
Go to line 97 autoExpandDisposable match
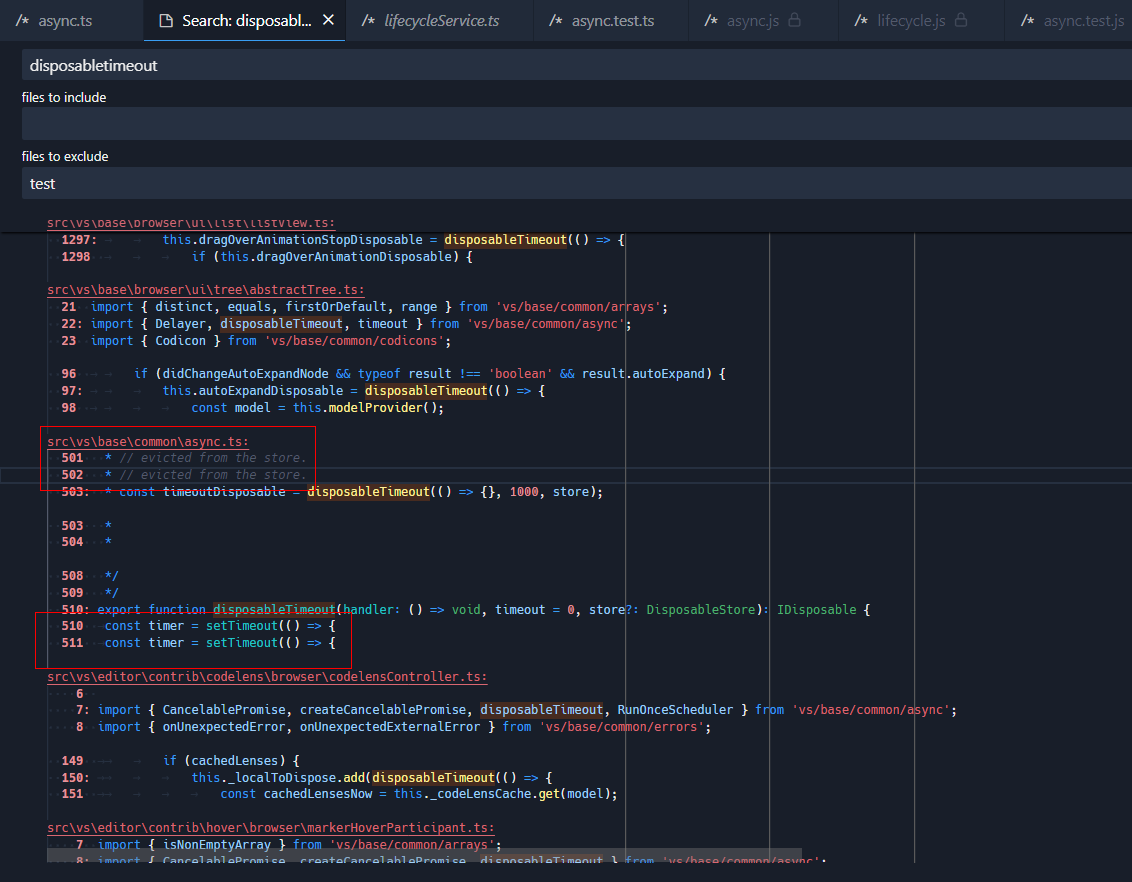click(303, 390)
